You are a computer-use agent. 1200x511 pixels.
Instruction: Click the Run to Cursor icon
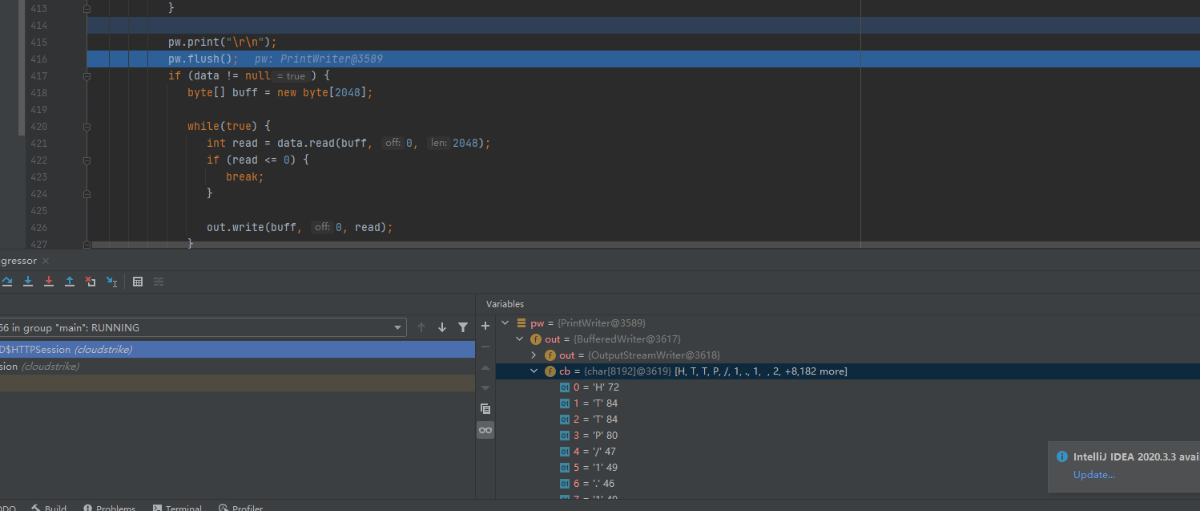coord(112,282)
